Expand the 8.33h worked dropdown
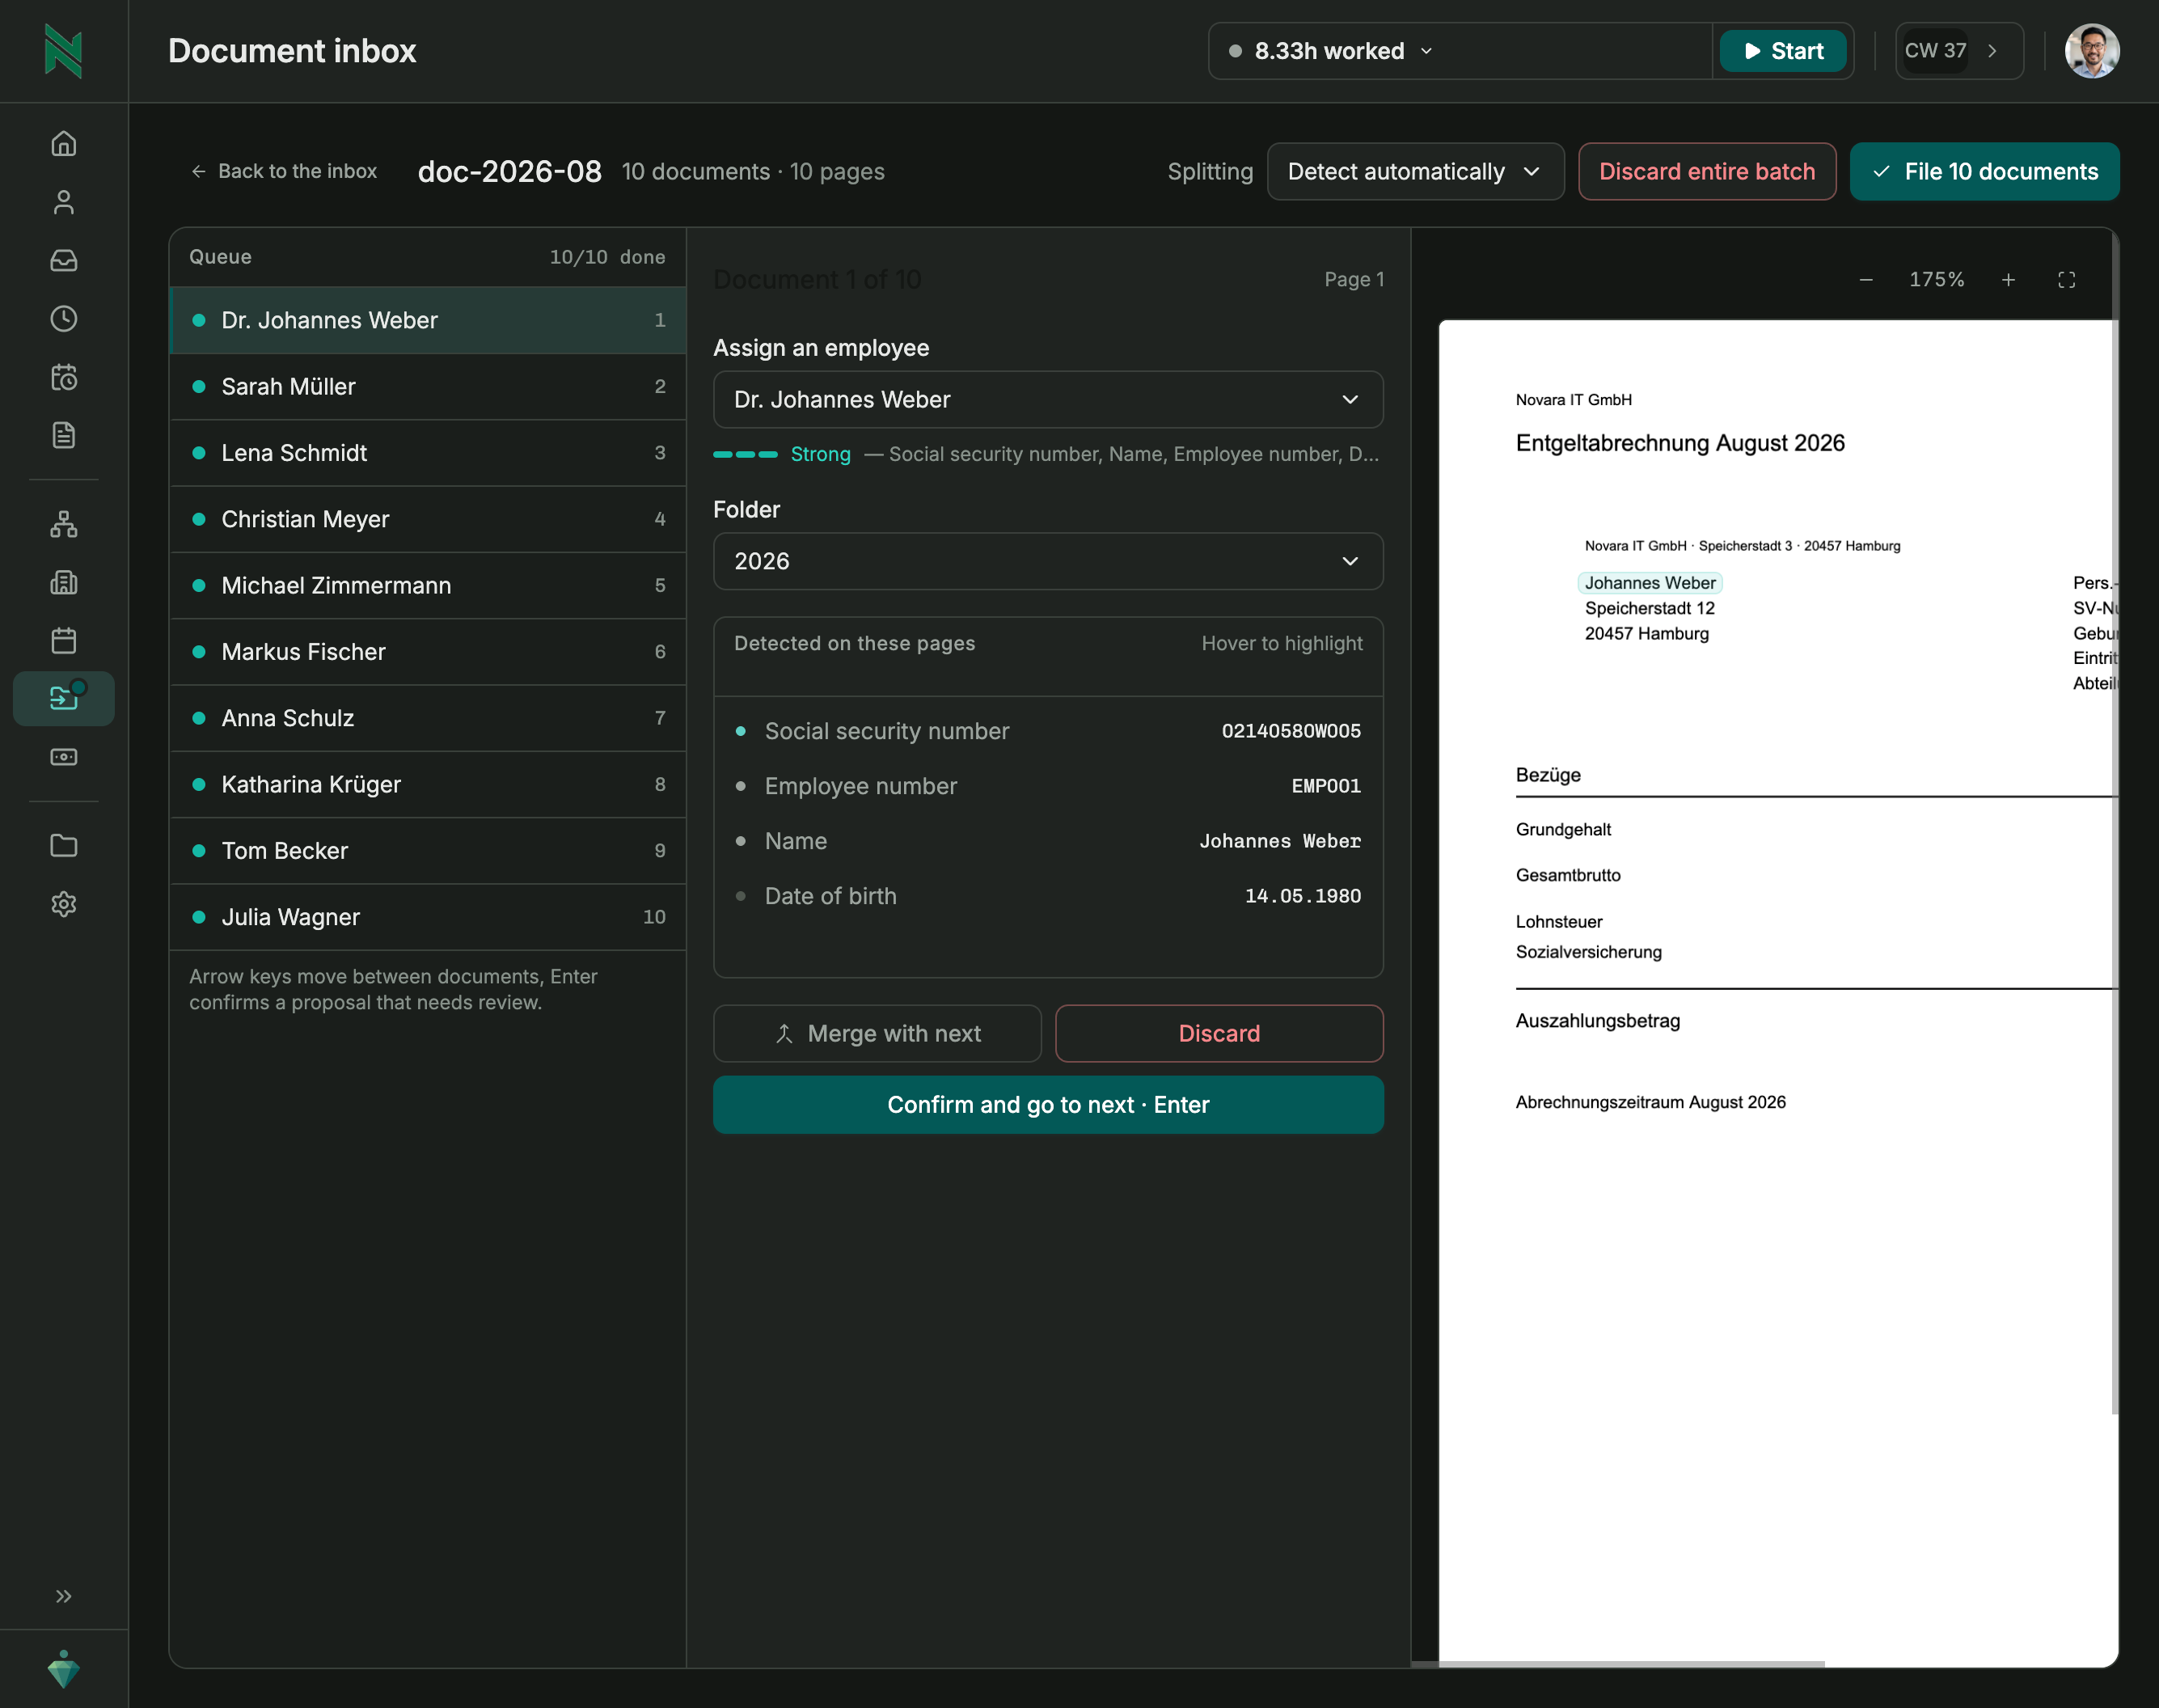 tap(1330, 51)
